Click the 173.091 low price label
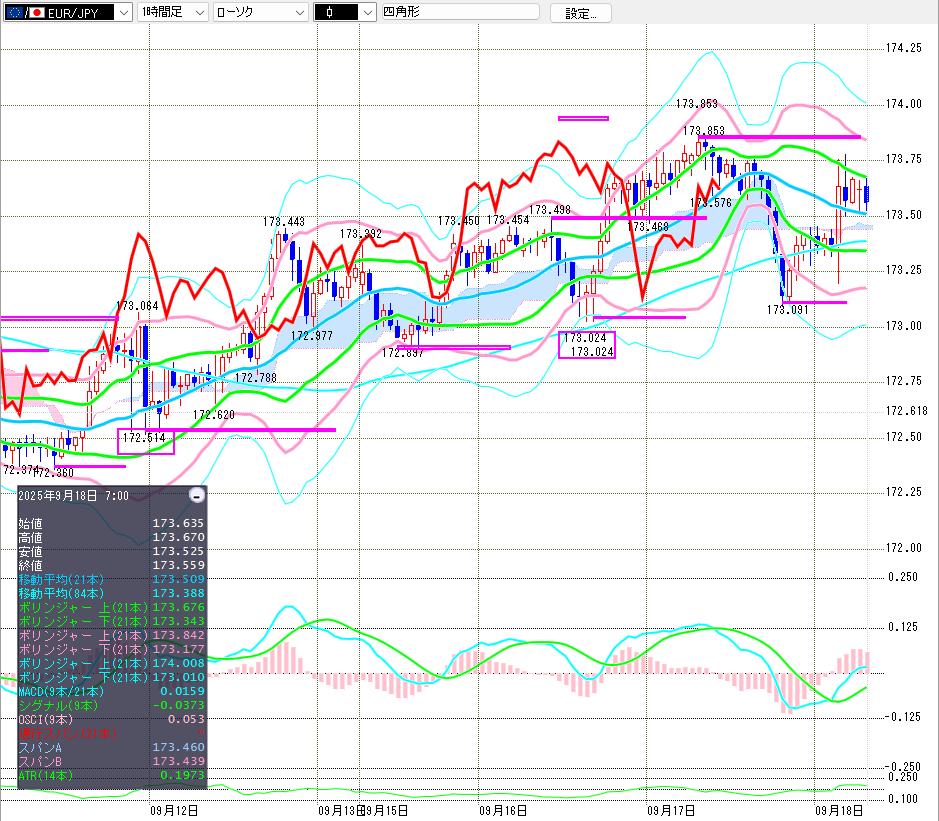This screenshot has height=821, width=939. click(x=787, y=310)
